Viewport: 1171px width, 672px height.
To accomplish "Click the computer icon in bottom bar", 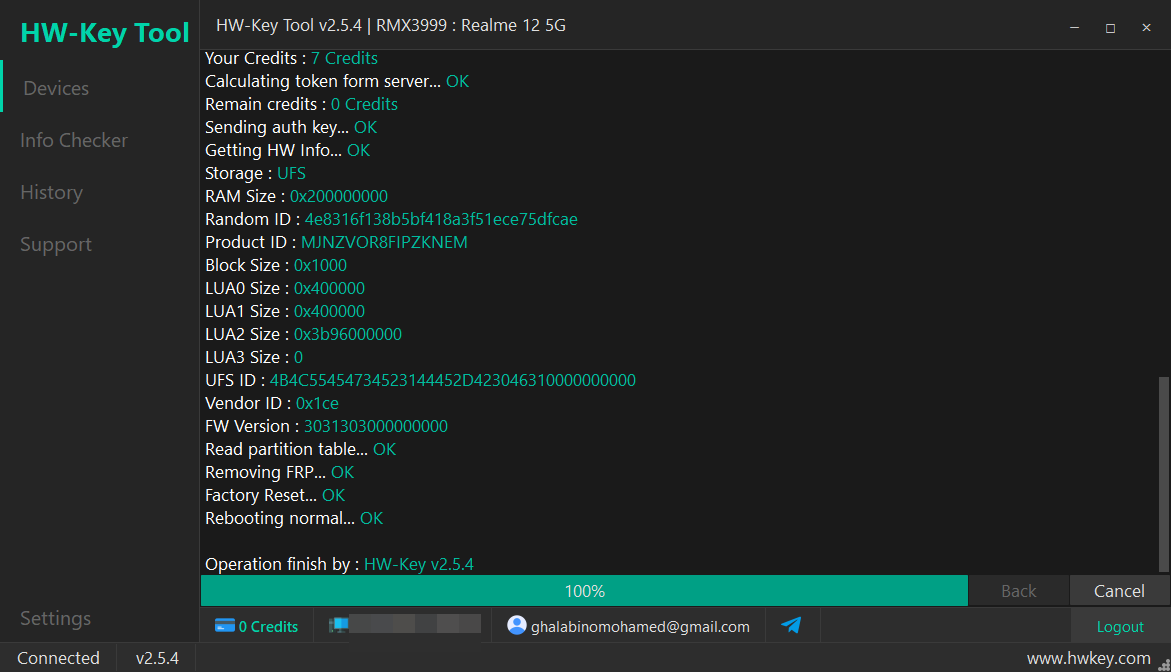I will tap(339, 626).
